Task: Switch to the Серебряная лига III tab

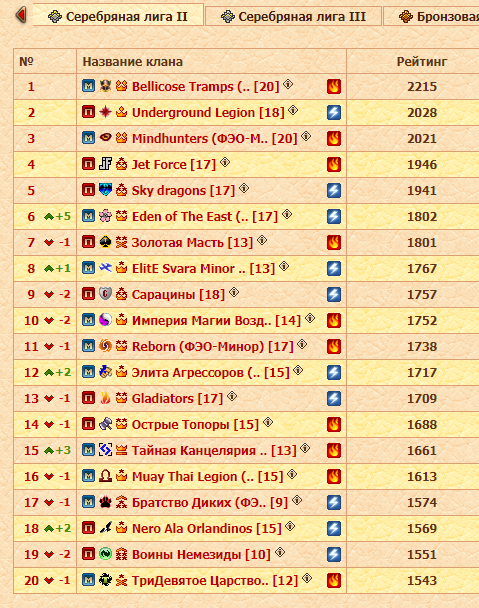Action: pyautogui.click(x=293, y=17)
